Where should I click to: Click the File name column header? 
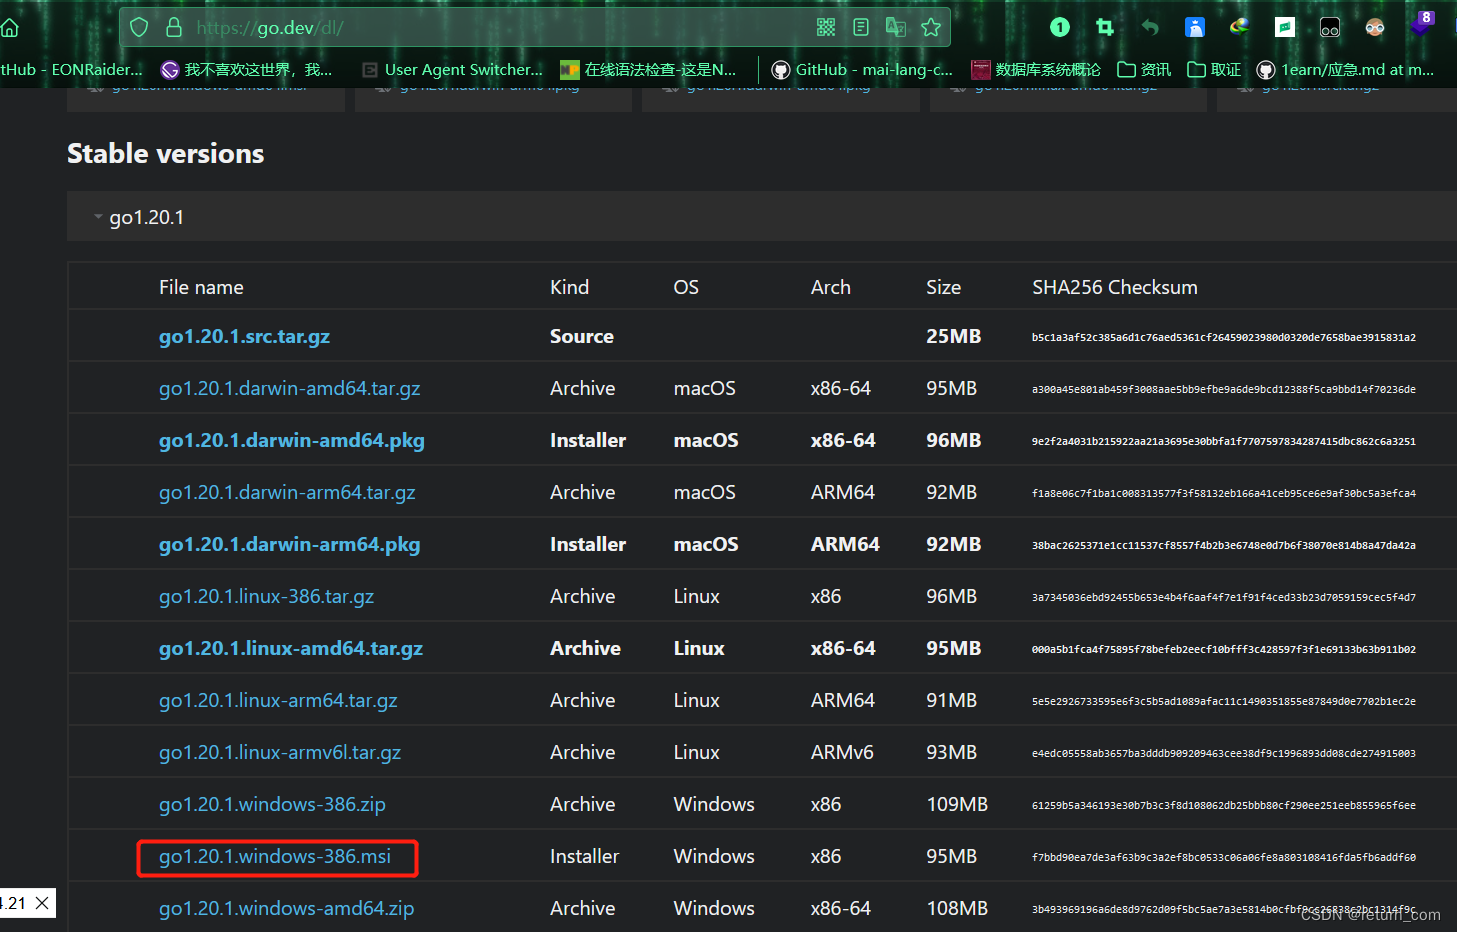tap(201, 287)
